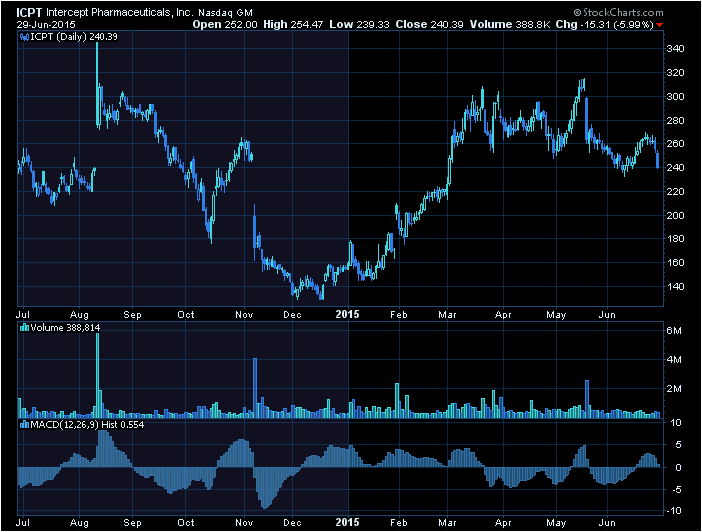
Task: Click the 6M volume axis label
Action: point(674,331)
